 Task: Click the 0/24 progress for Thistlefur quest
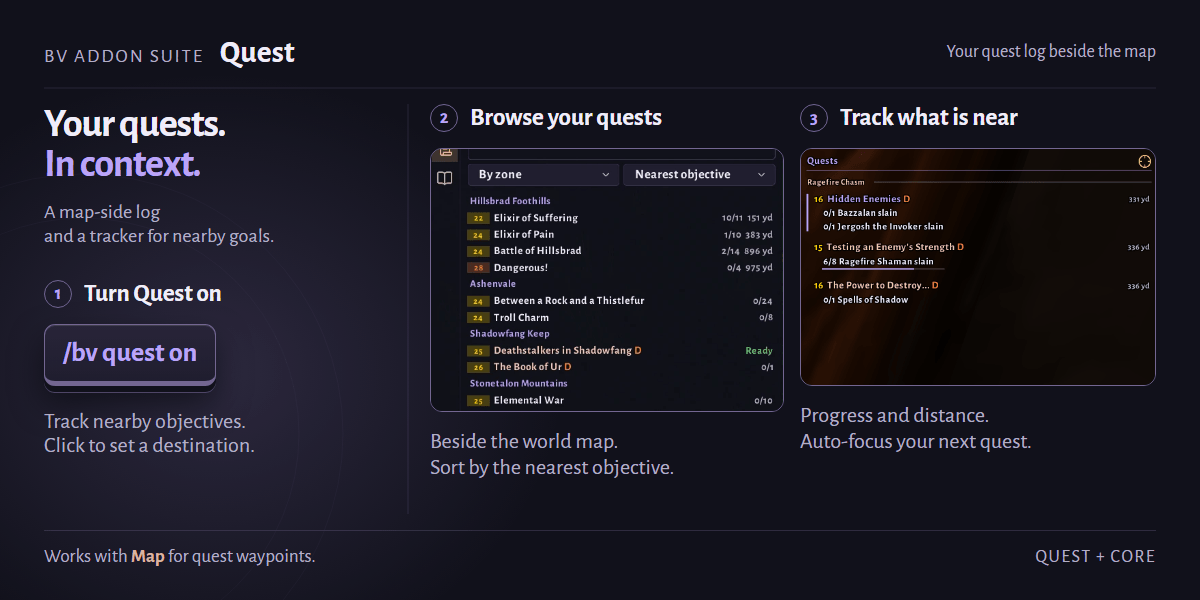(763, 301)
